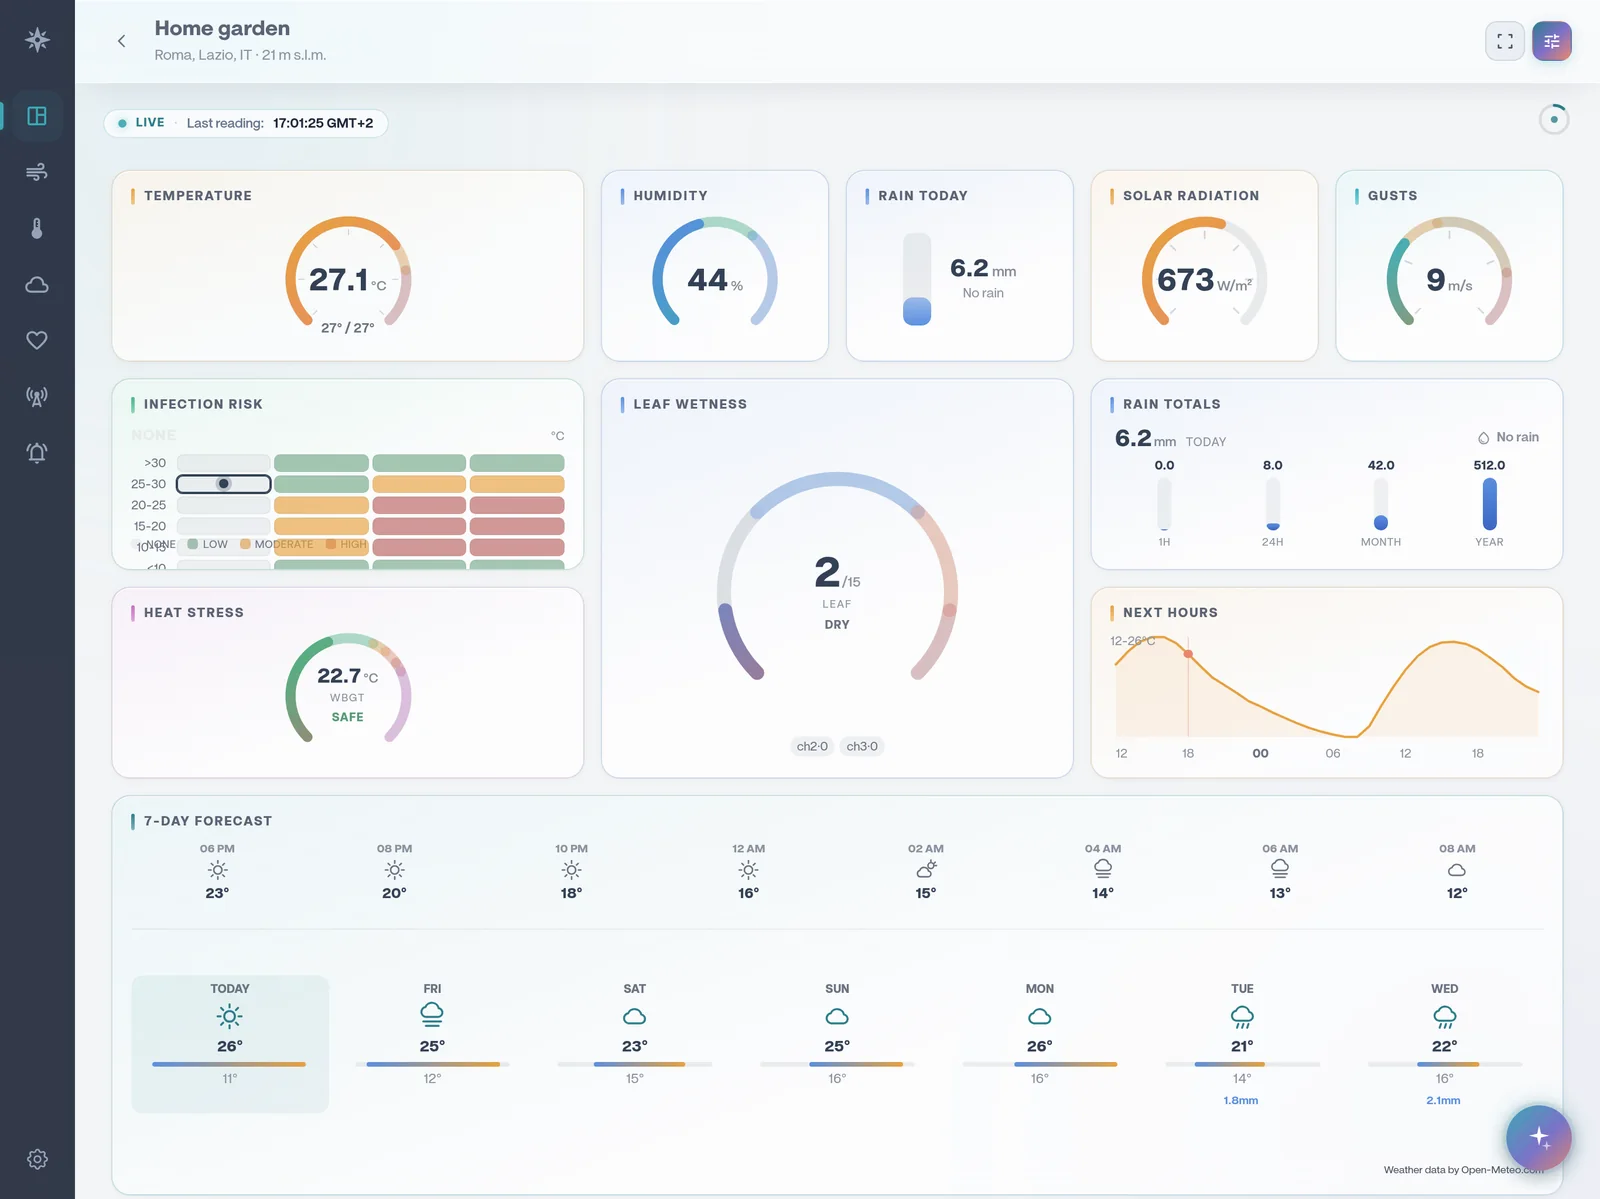Viewport: 1600px width, 1199px height.
Task: Open the station antenna sidebar icon
Action: (37, 397)
